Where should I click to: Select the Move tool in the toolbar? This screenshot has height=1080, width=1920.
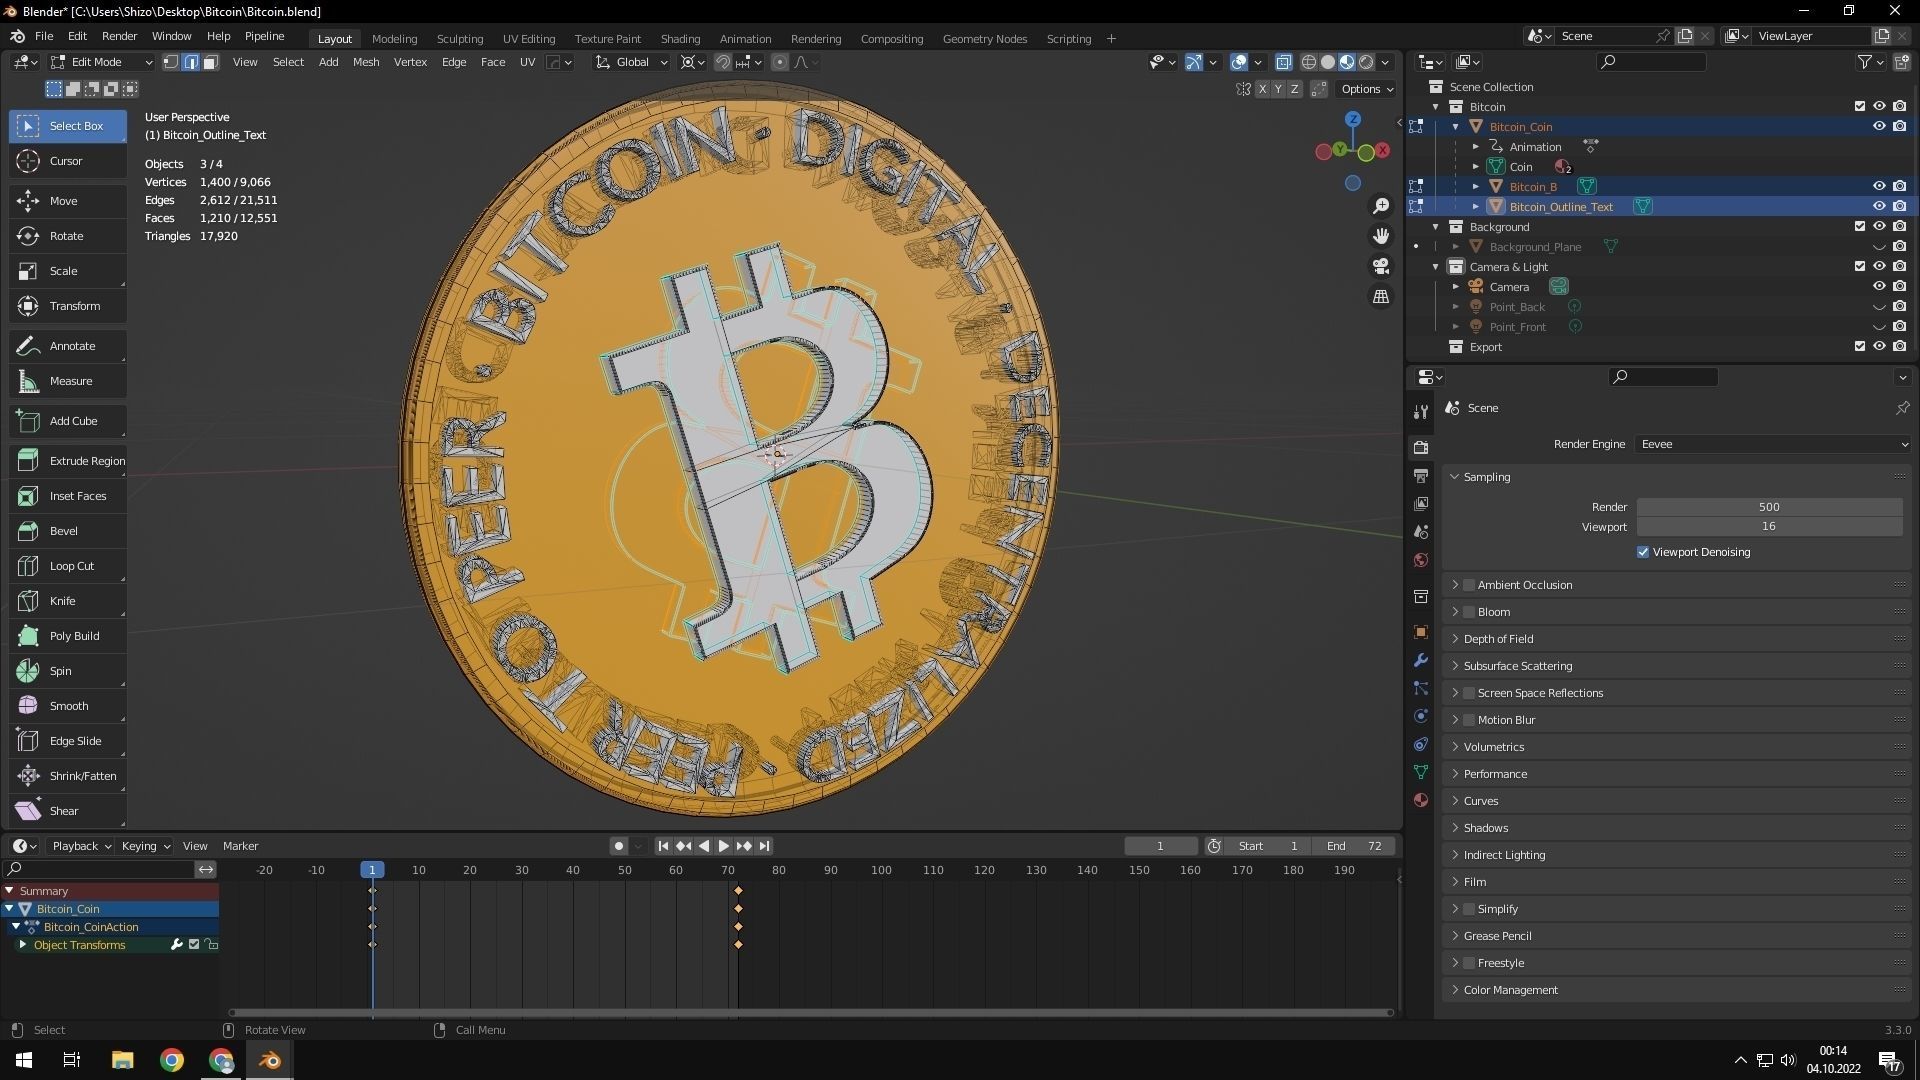pyautogui.click(x=64, y=200)
